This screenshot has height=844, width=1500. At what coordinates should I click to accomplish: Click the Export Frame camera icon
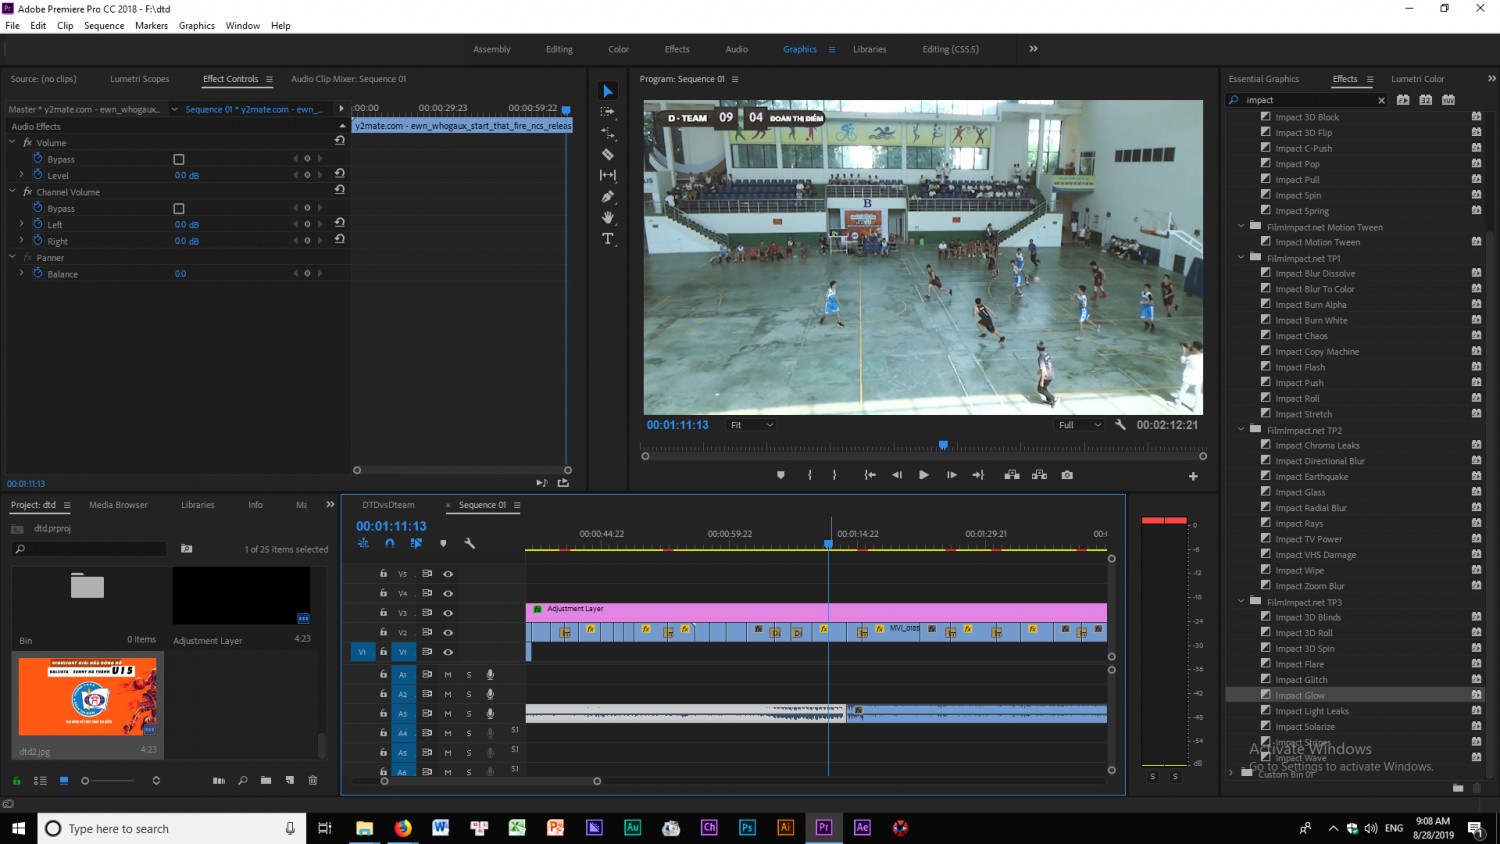pos(1067,475)
